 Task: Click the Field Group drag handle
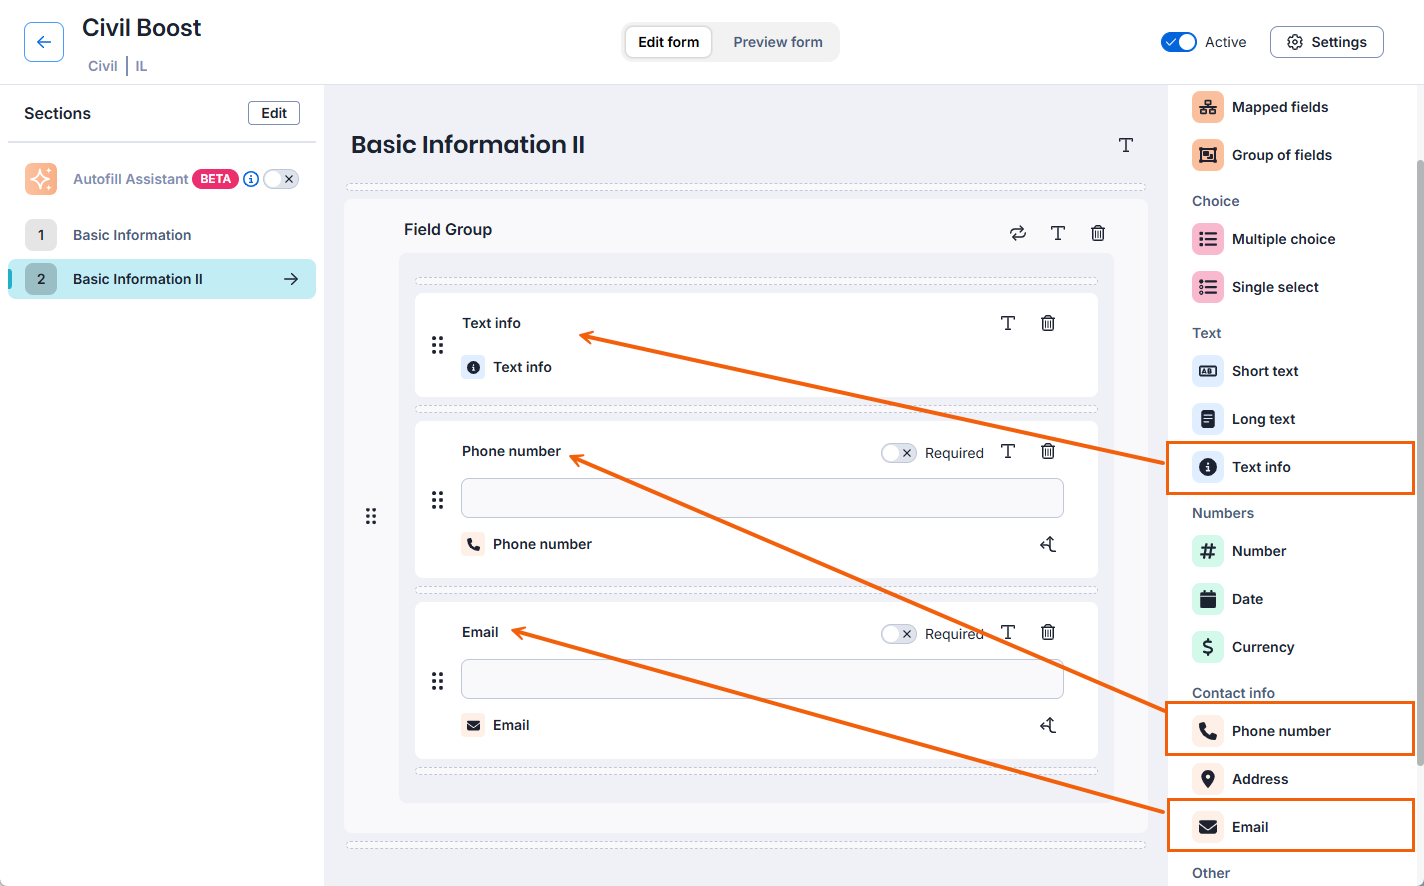click(371, 516)
